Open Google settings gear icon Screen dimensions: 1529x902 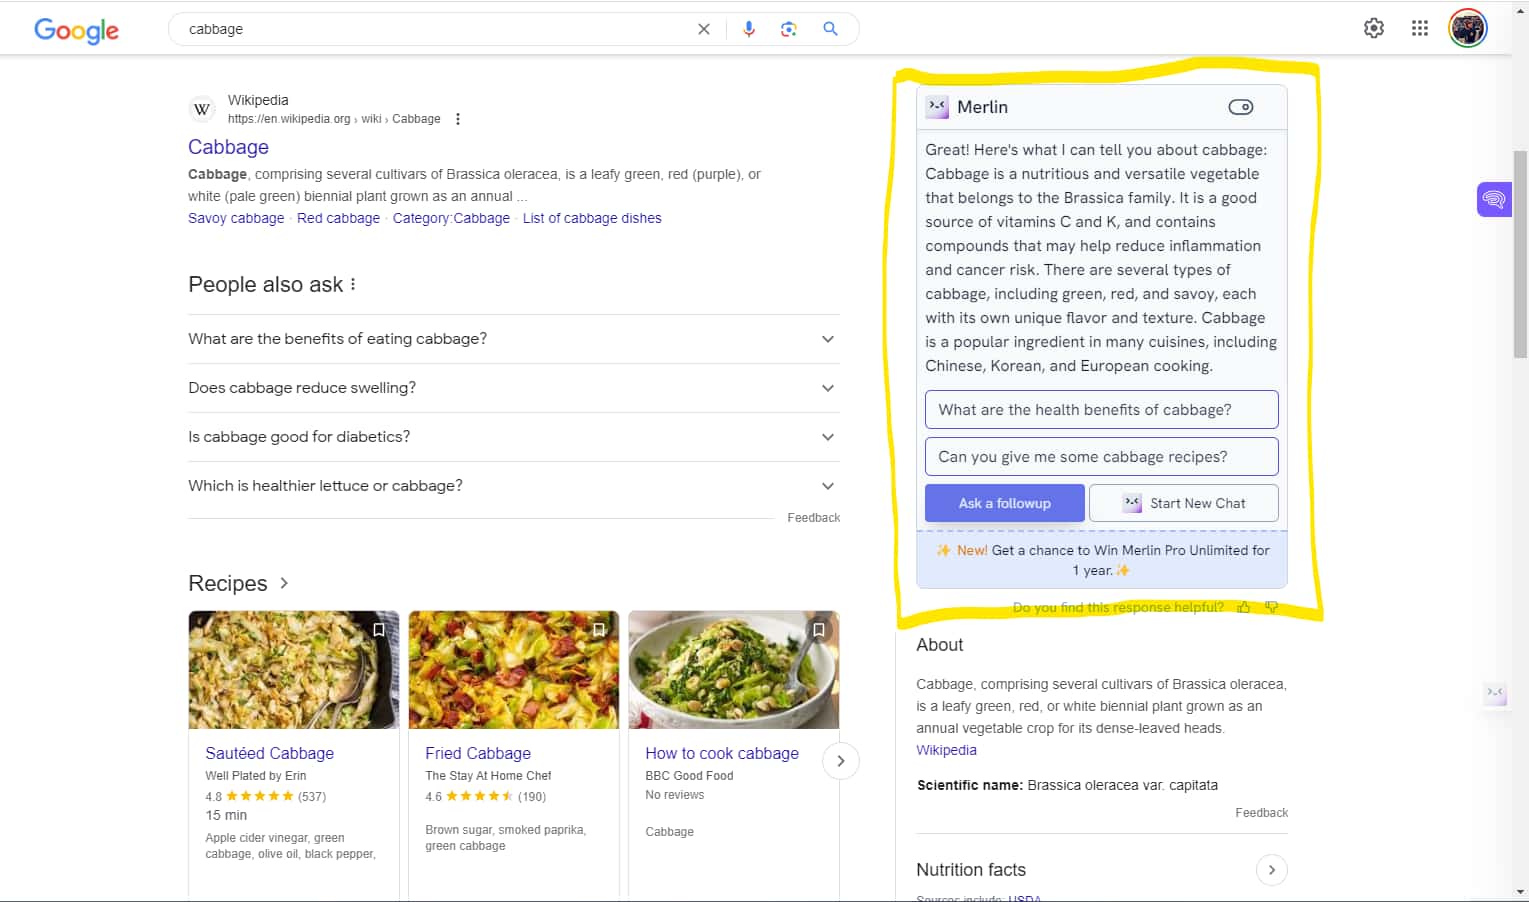tap(1374, 28)
